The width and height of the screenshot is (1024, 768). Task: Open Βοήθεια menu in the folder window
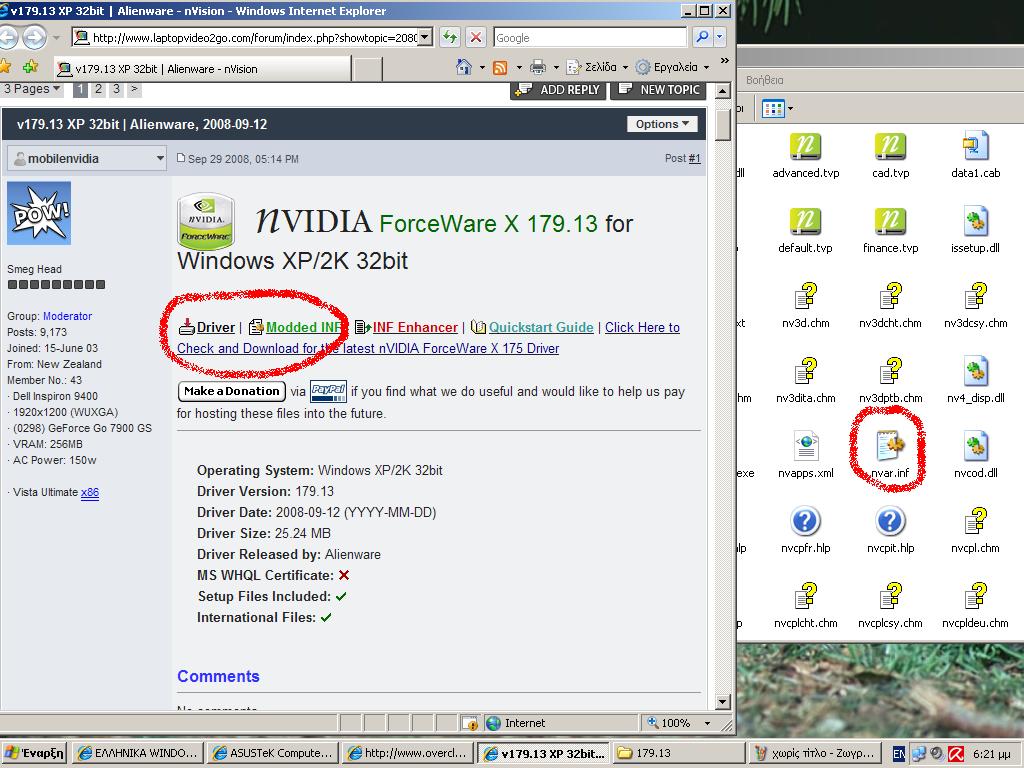coord(764,80)
